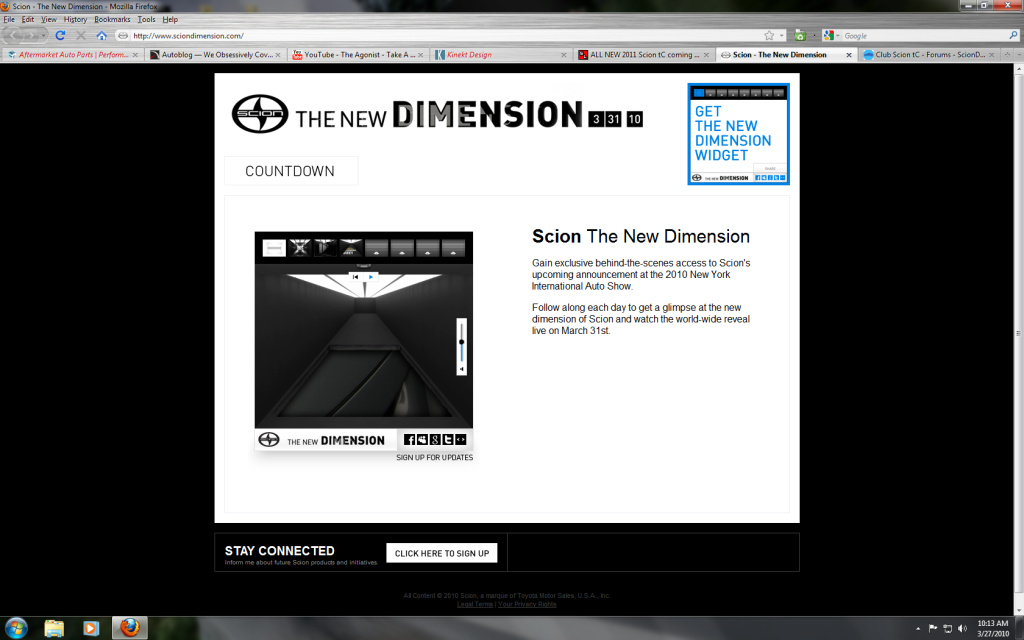Click fifth locked thumbnail in widget strip
The width and height of the screenshot is (1024, 640).
(377, 248)
